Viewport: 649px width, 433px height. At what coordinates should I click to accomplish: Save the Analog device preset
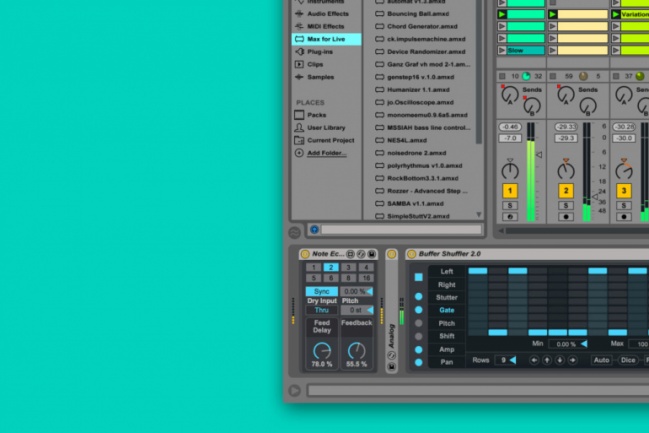pos(392,367)
